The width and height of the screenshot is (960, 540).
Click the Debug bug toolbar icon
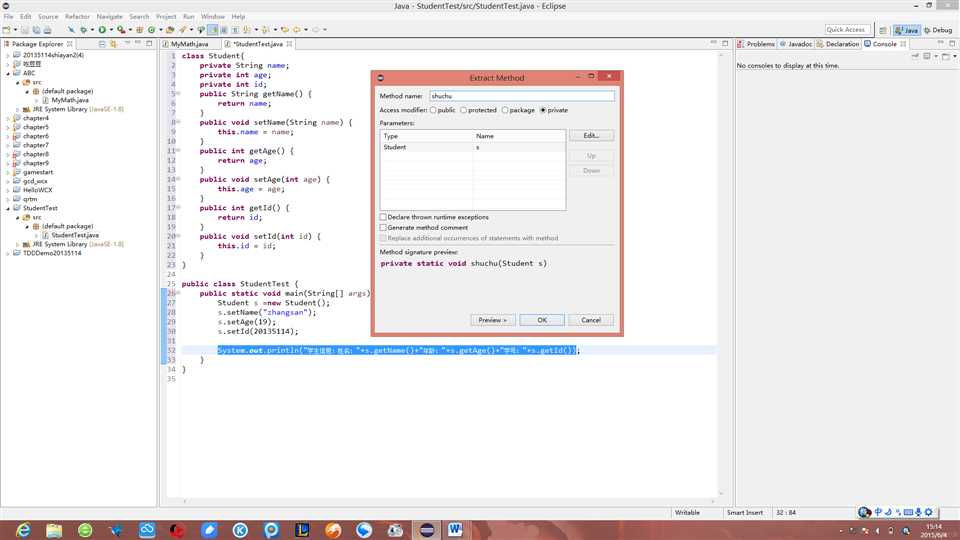84,30
